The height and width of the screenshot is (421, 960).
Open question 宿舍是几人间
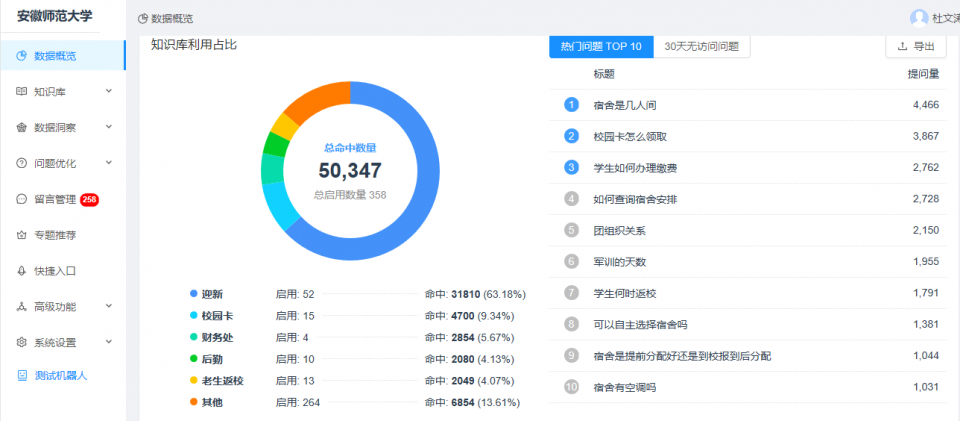coord(624,105)
